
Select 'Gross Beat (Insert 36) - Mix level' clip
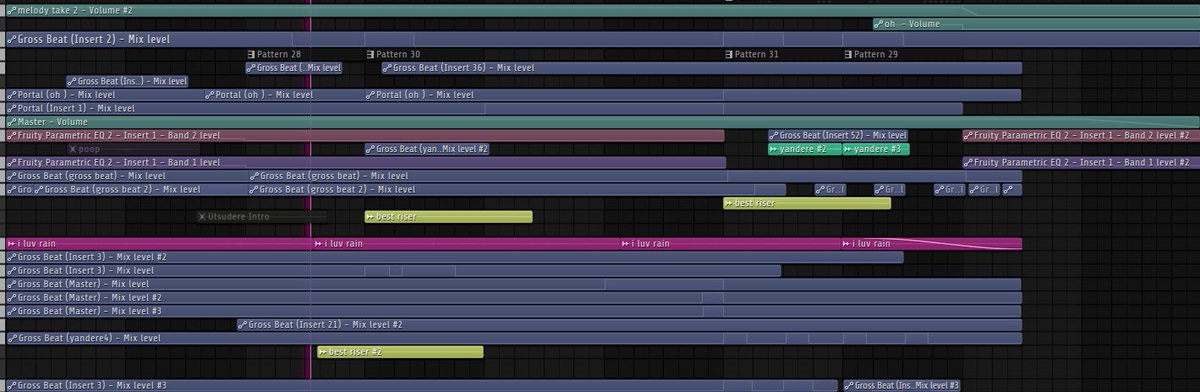coord(701,68)
